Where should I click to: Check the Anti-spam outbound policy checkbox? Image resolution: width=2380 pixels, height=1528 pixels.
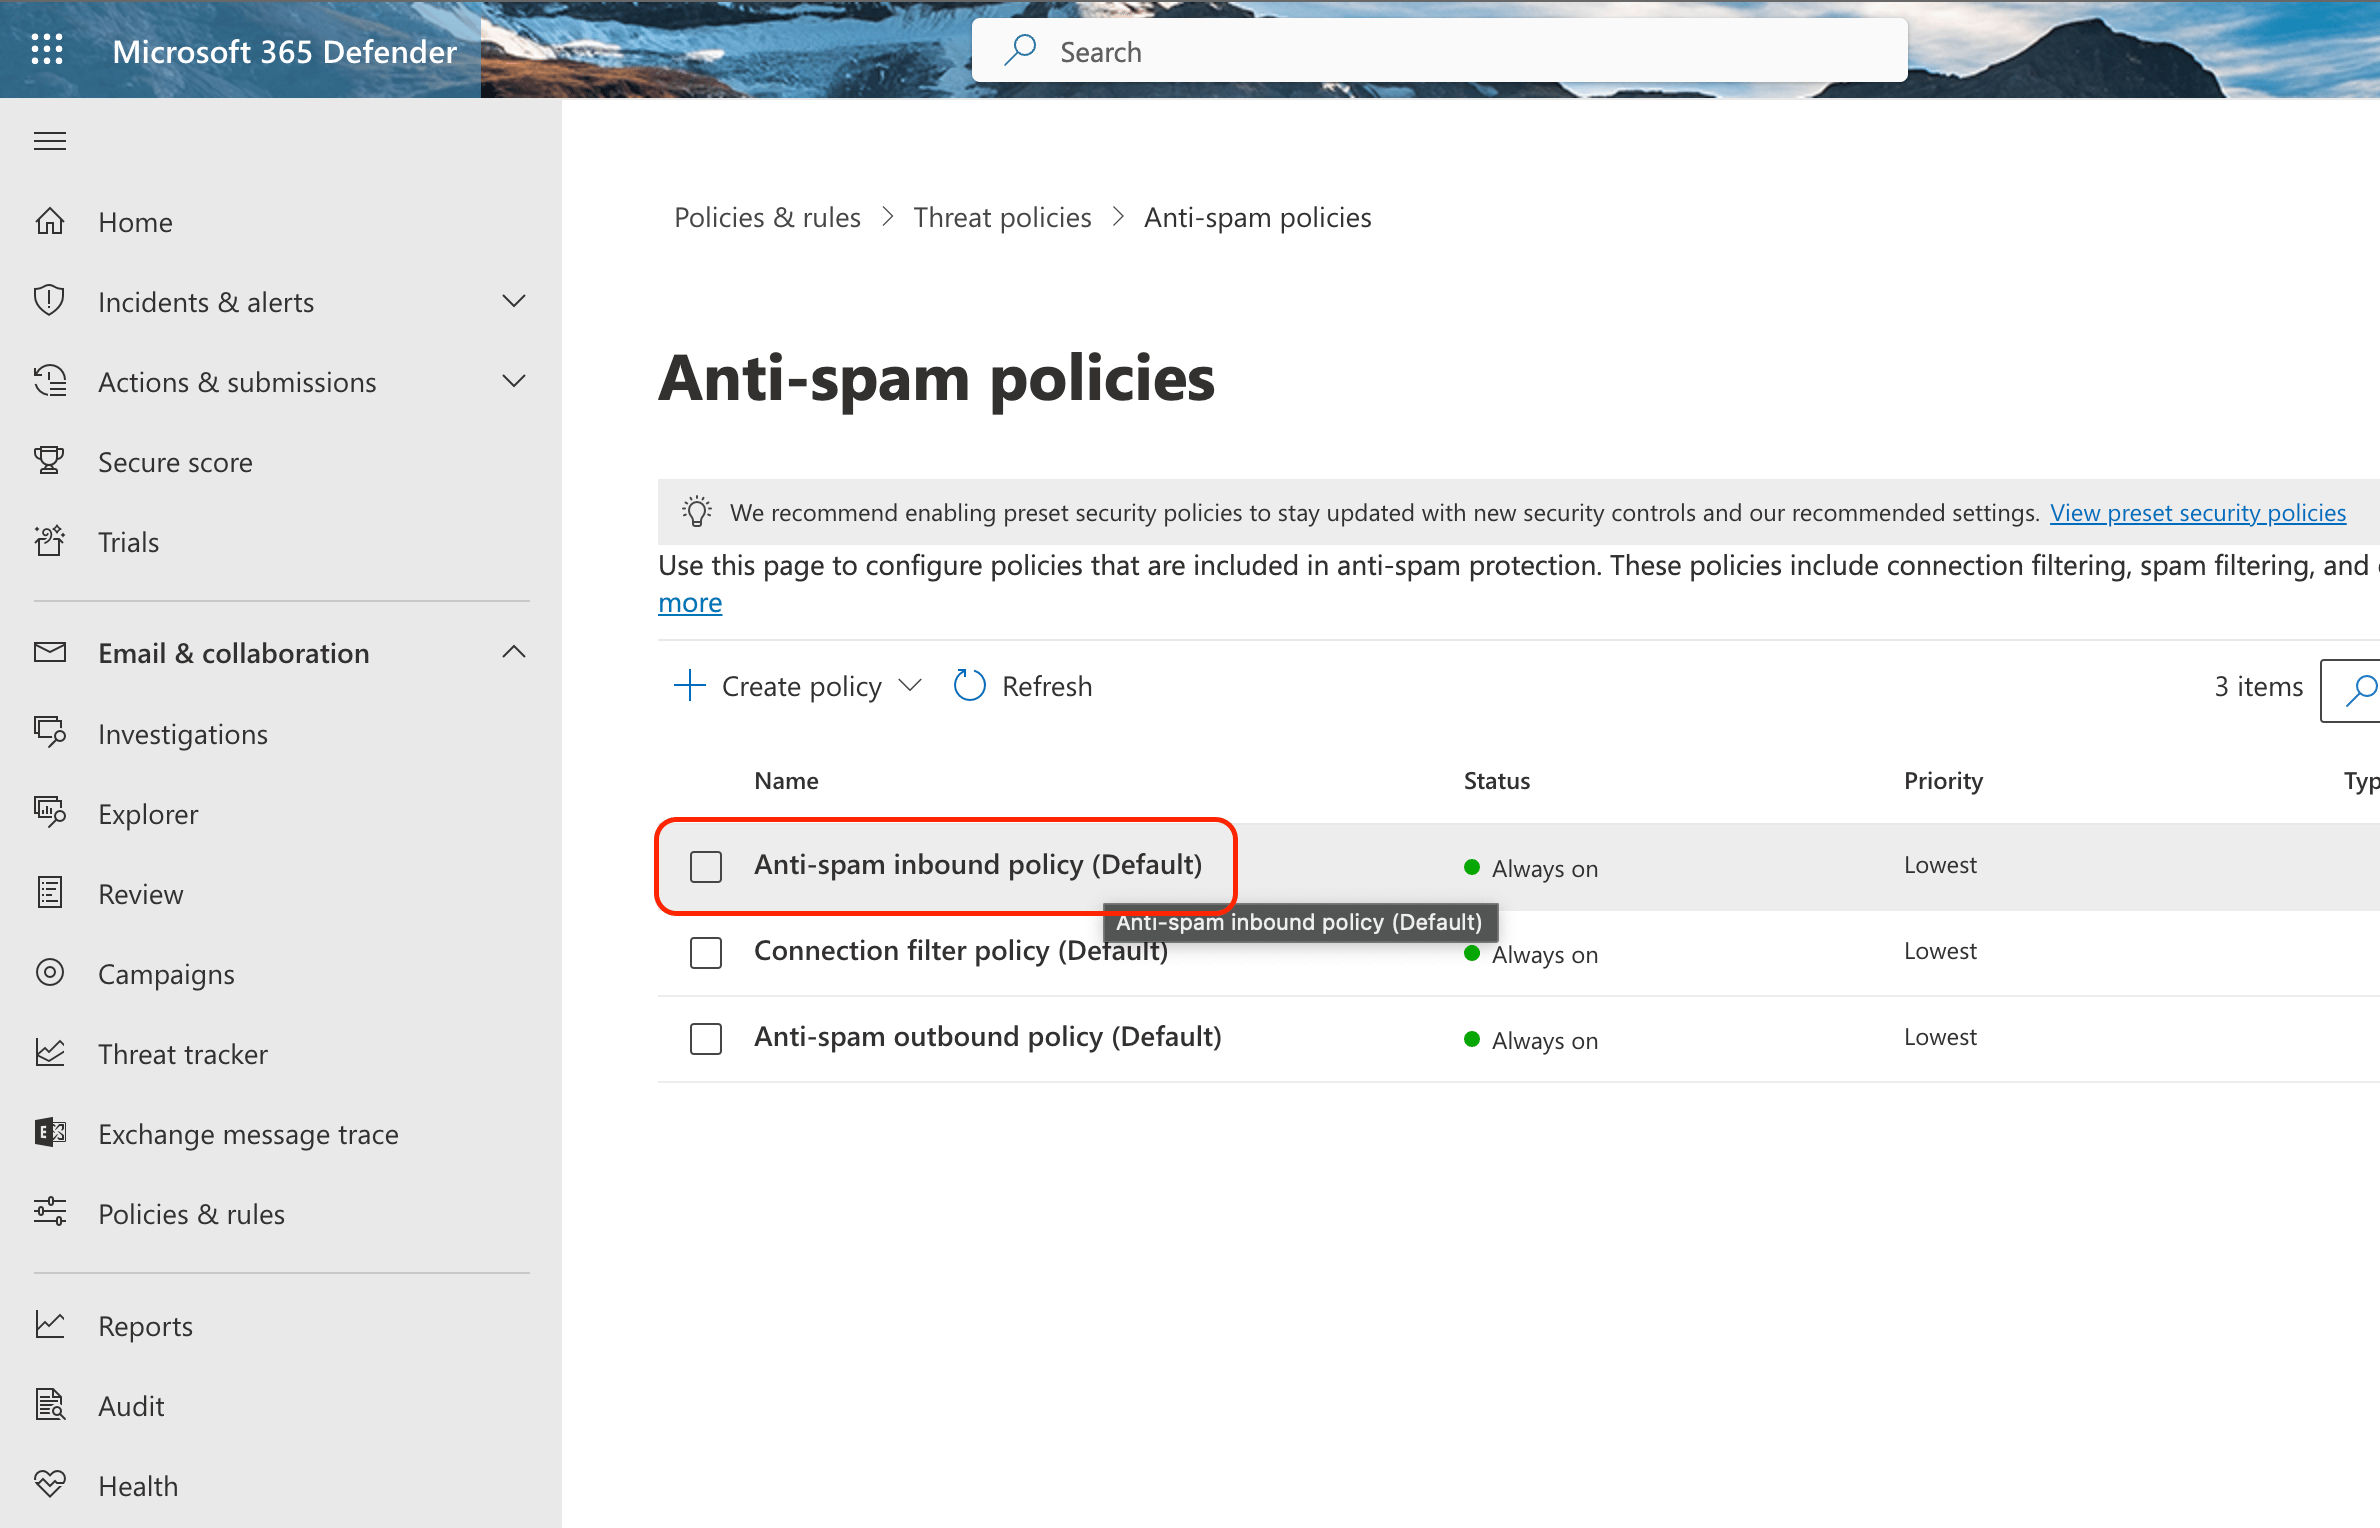click(706, 1039)
